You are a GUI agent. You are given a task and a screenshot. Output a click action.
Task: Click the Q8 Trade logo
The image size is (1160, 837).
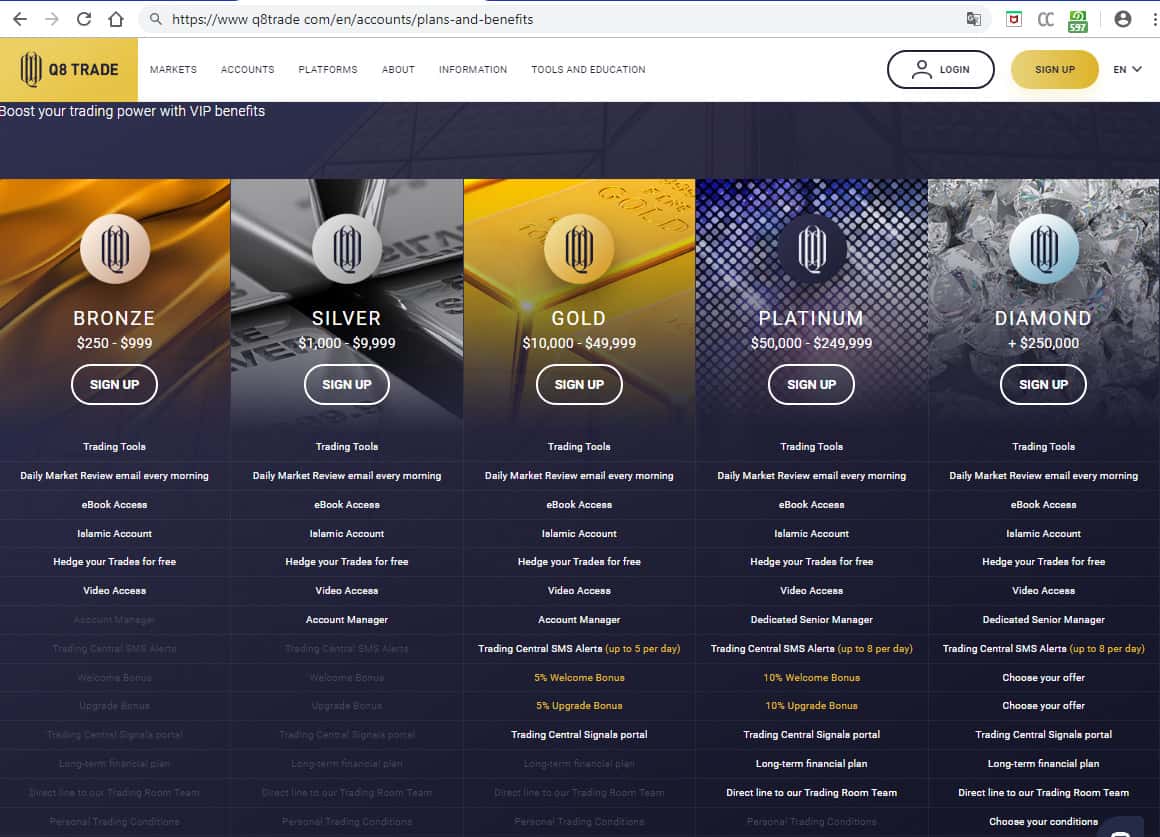coord(69,69)
